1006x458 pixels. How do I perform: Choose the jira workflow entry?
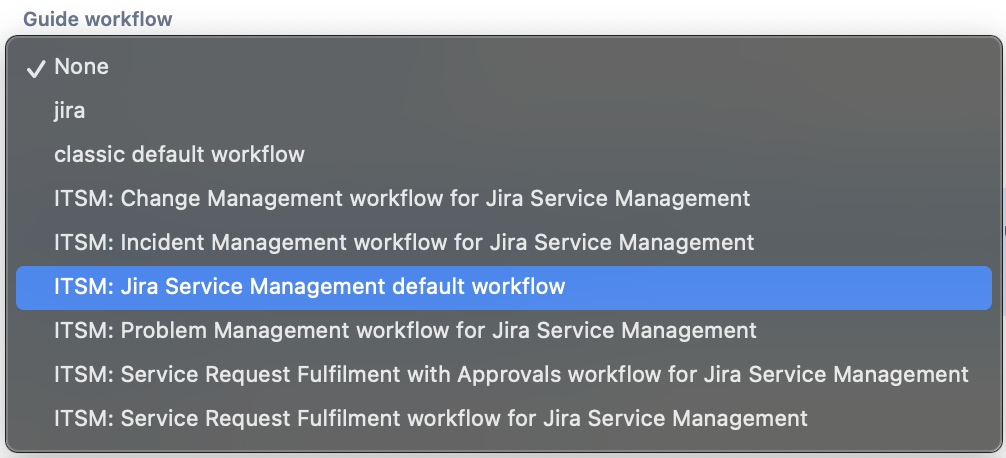click(504, 110)
